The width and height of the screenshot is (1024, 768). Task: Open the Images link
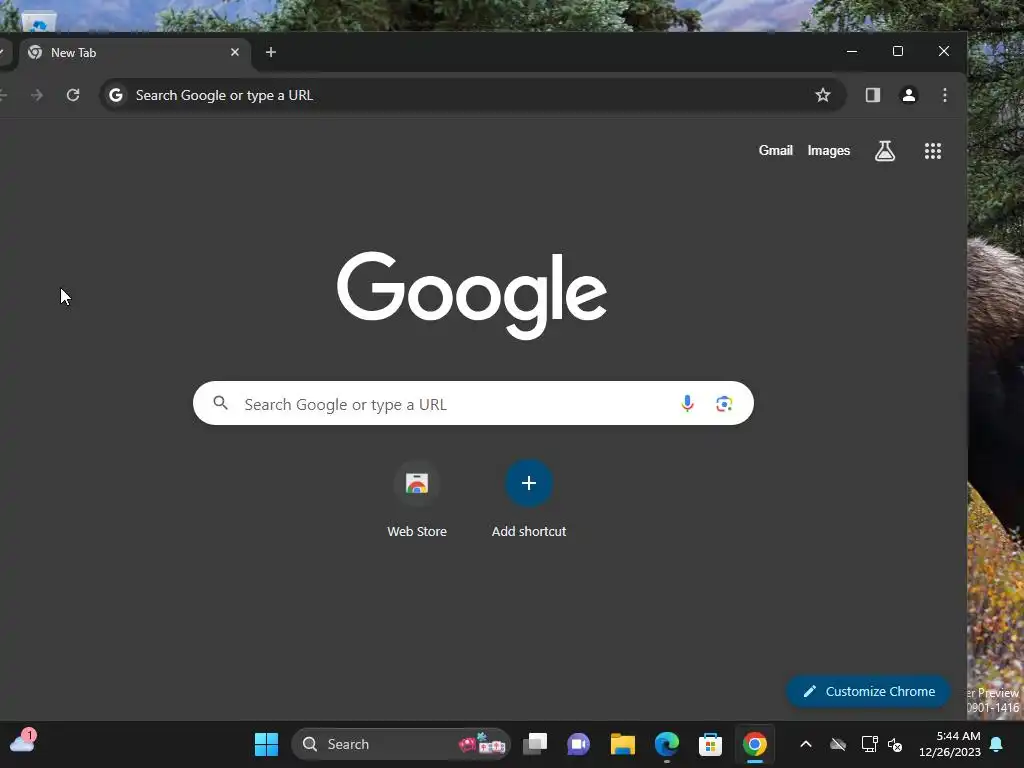829,151
